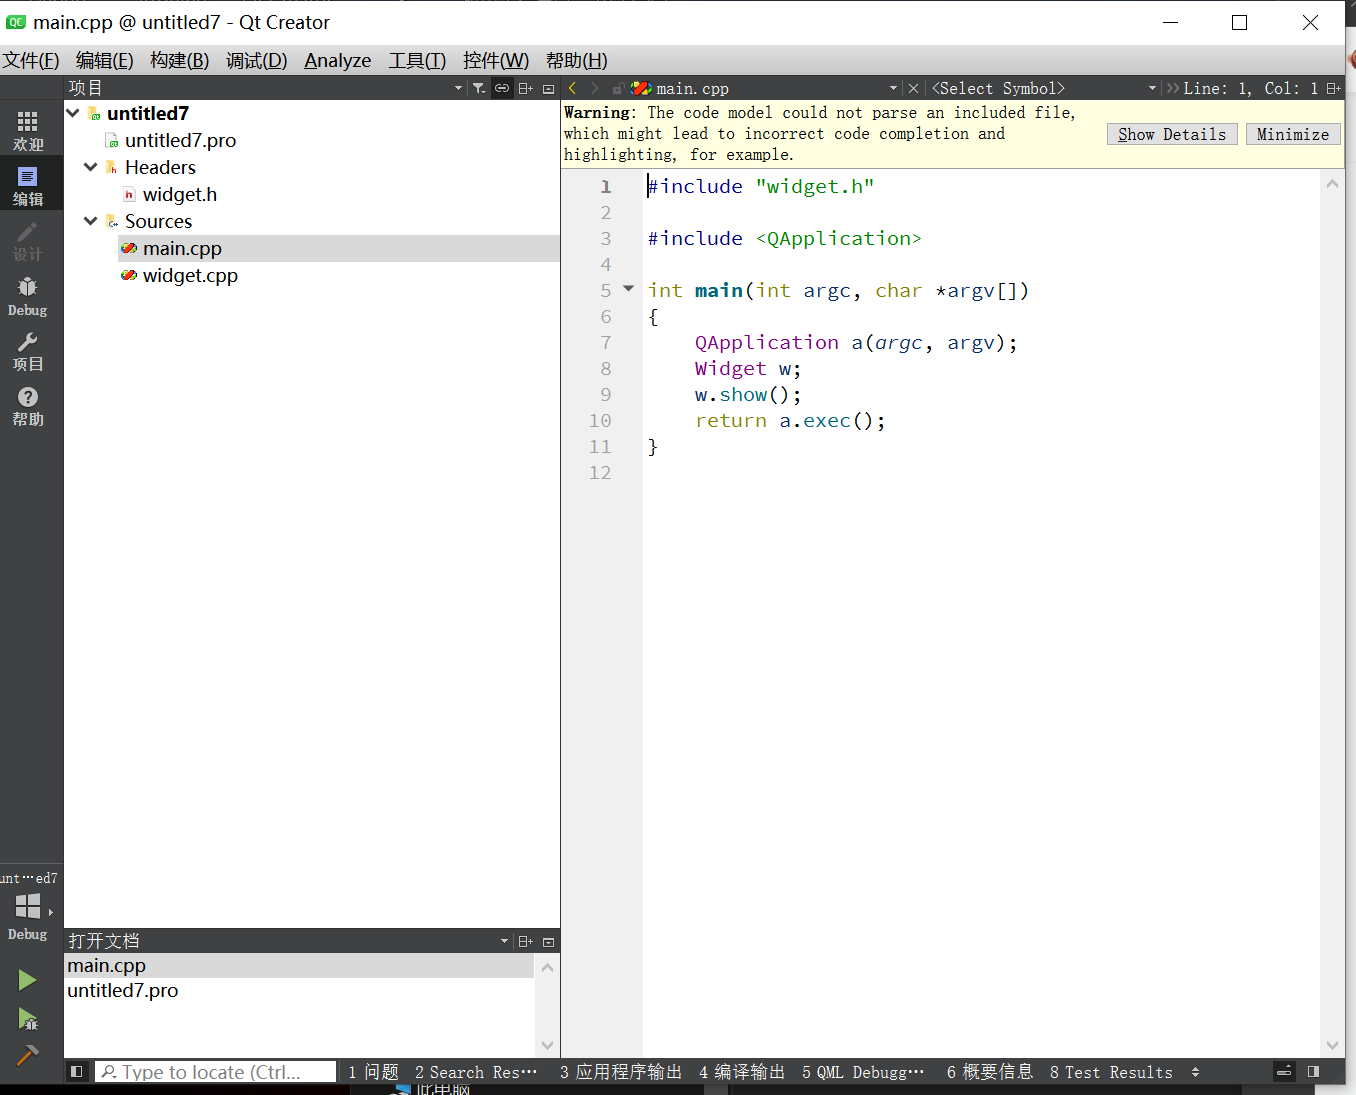
Task: Open the Select Symbol dropdown
Action: pyautogui.click(x=1152, y=88)
